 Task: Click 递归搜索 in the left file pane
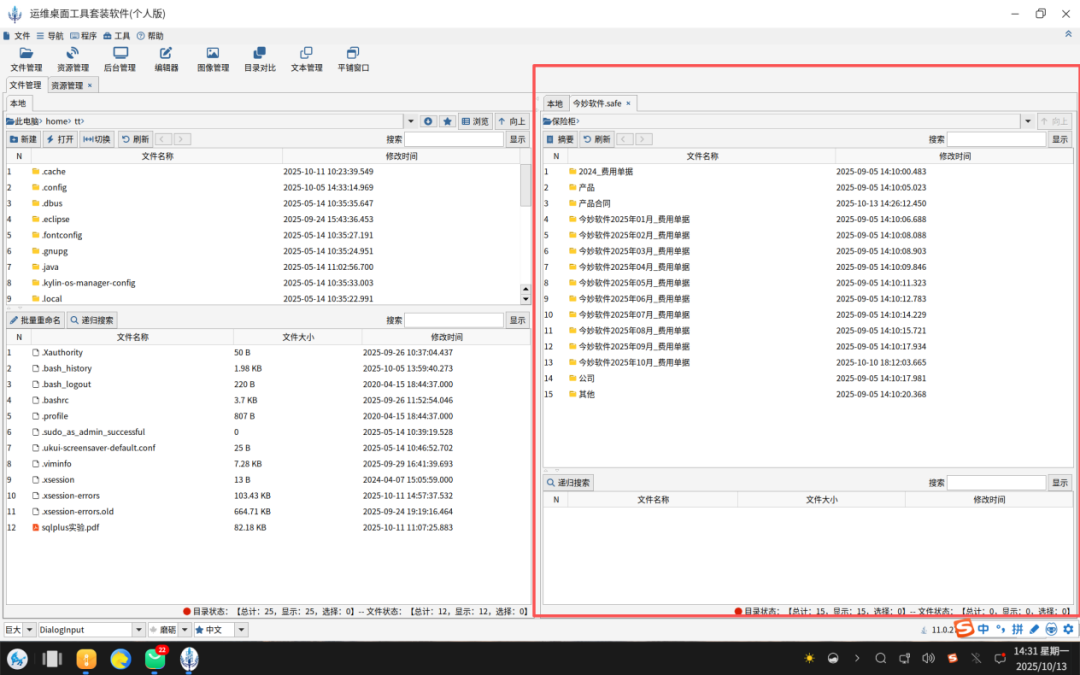click(92, 320)
